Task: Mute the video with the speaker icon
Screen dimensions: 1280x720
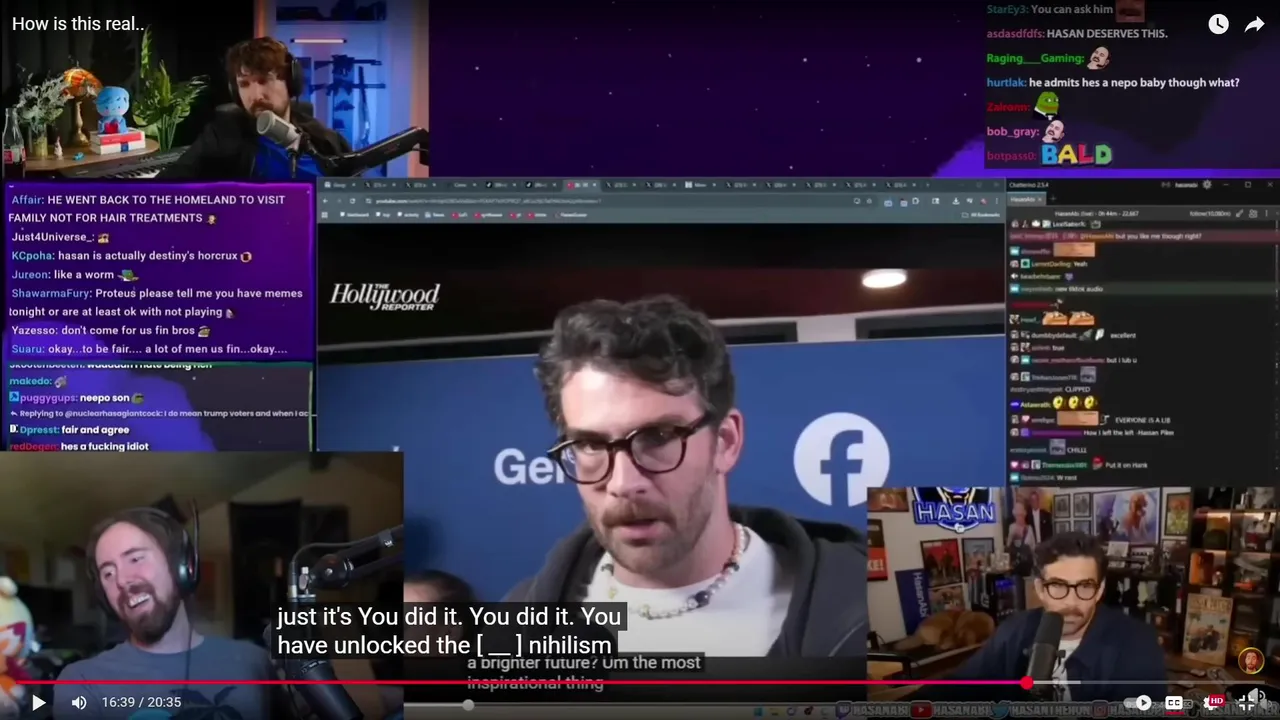Action: click(x=79, y=702)
